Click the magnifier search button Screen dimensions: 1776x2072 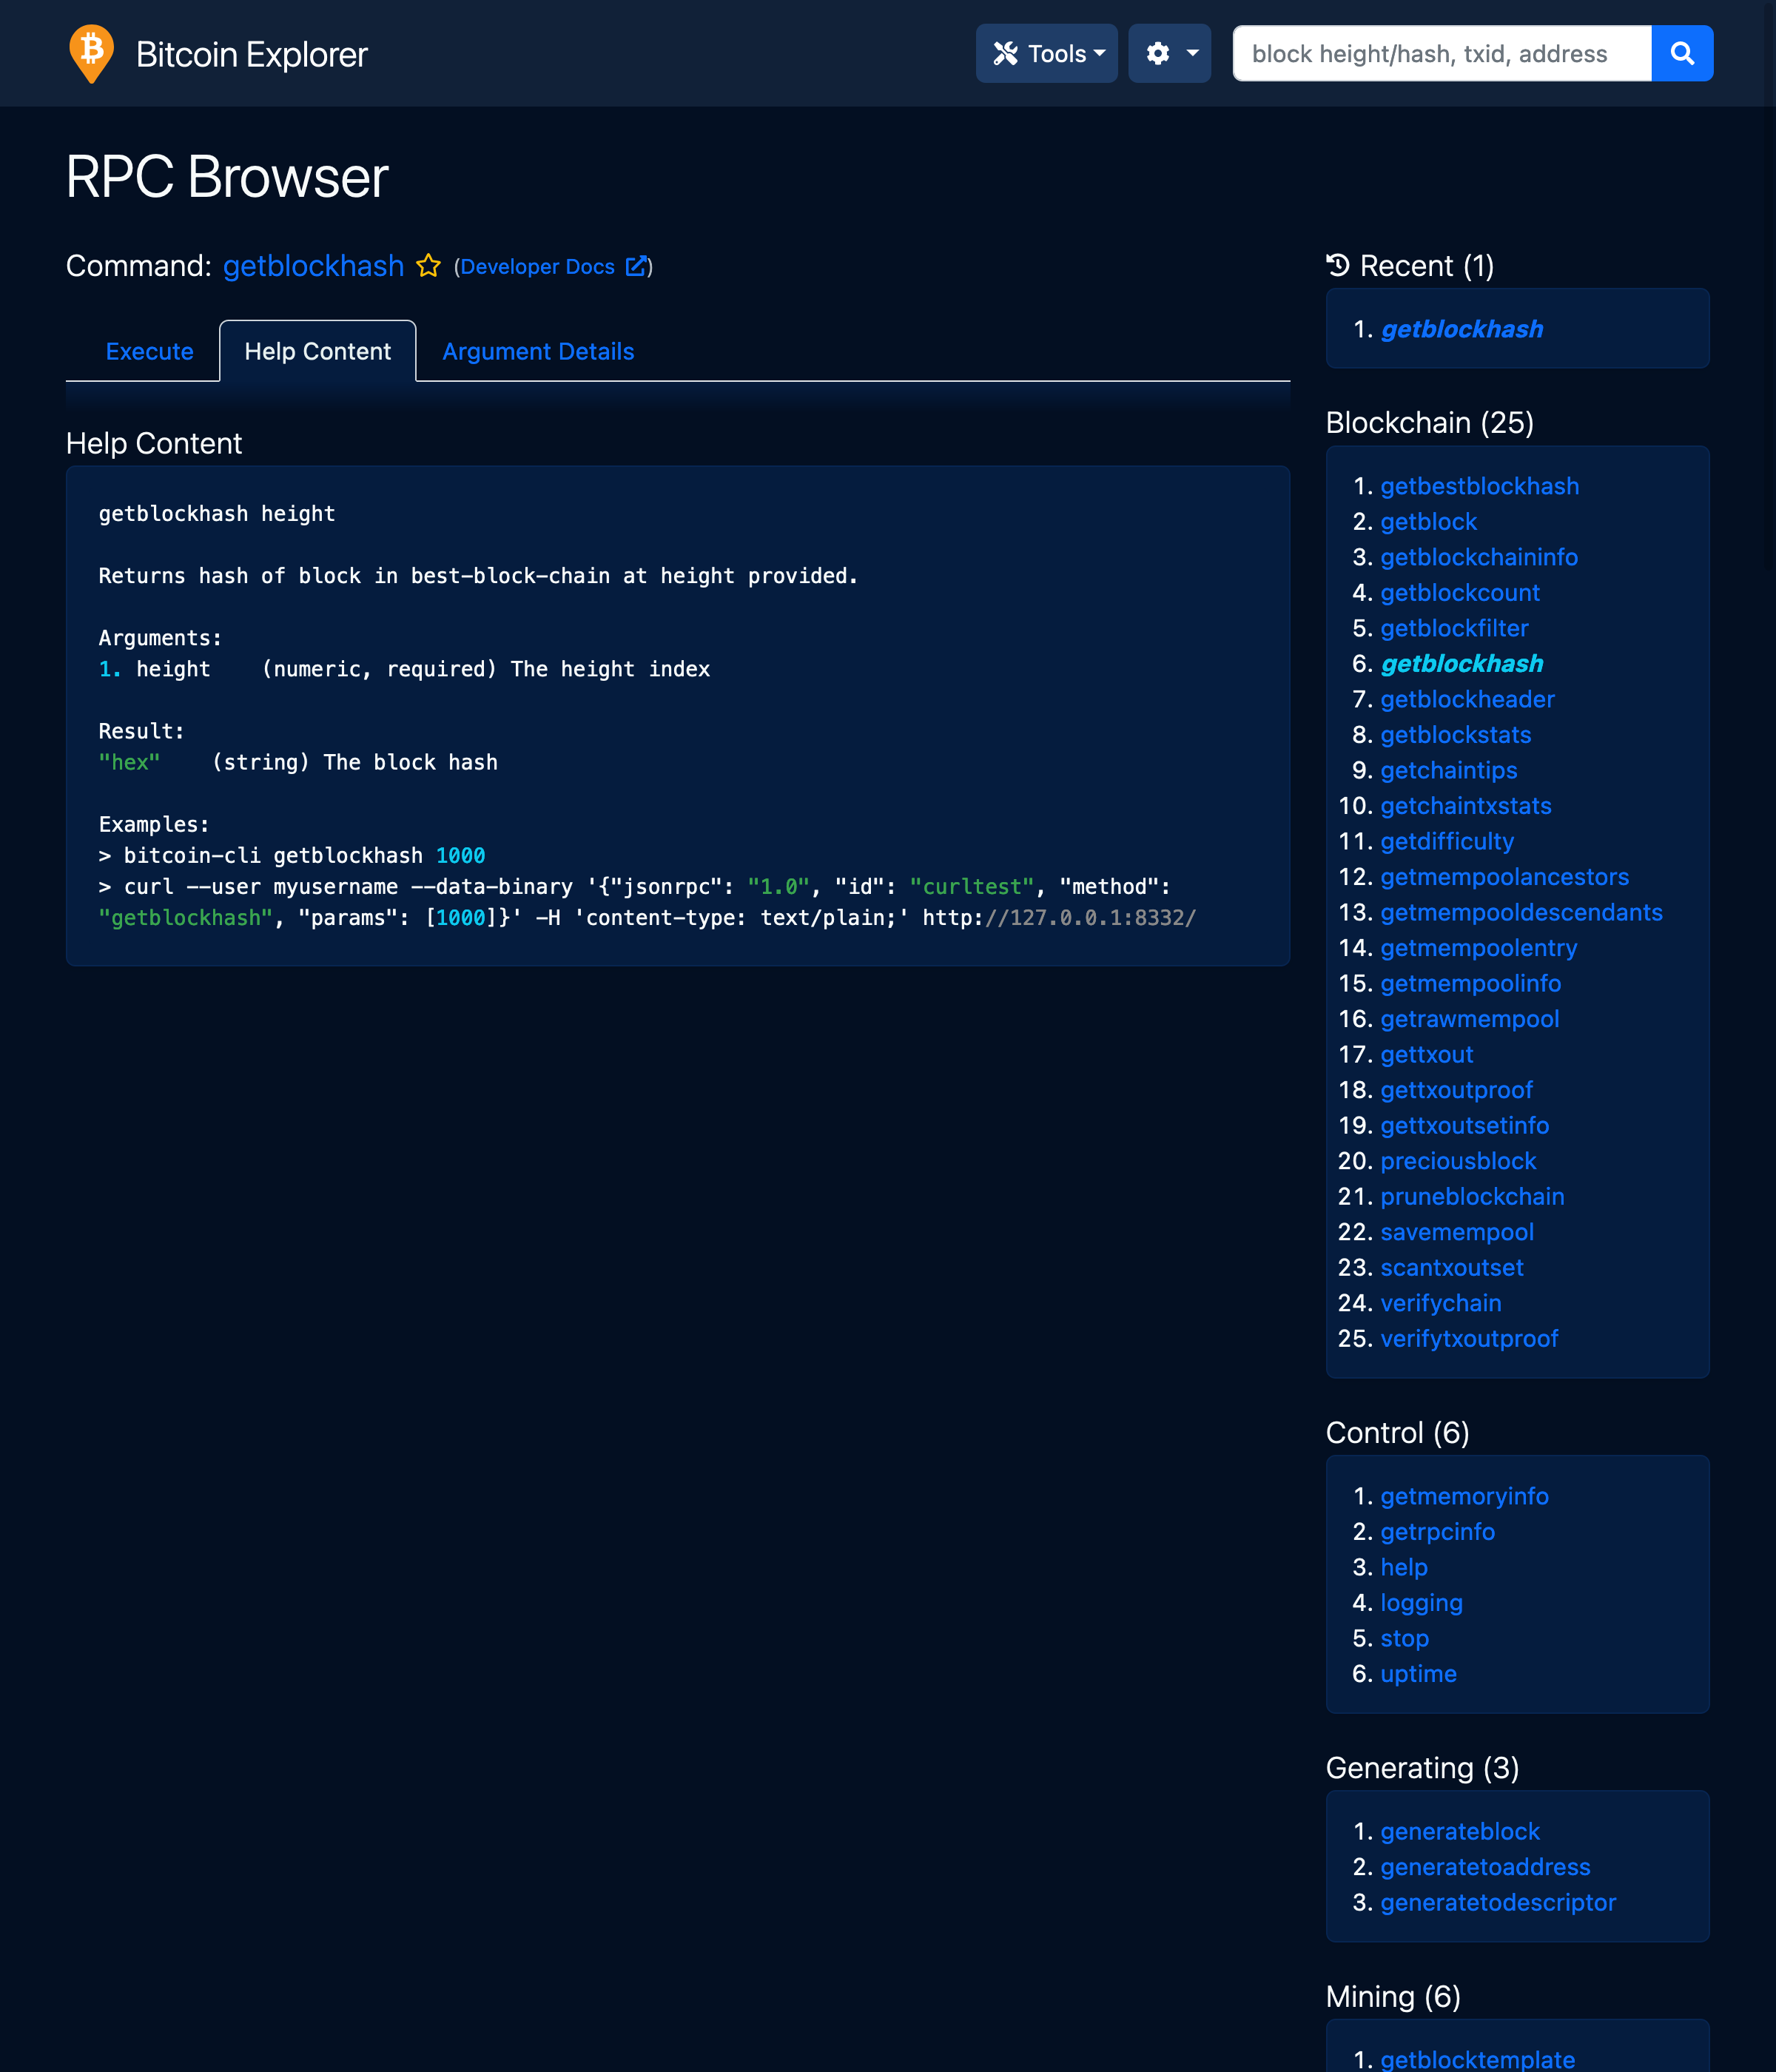[1681, 53]
